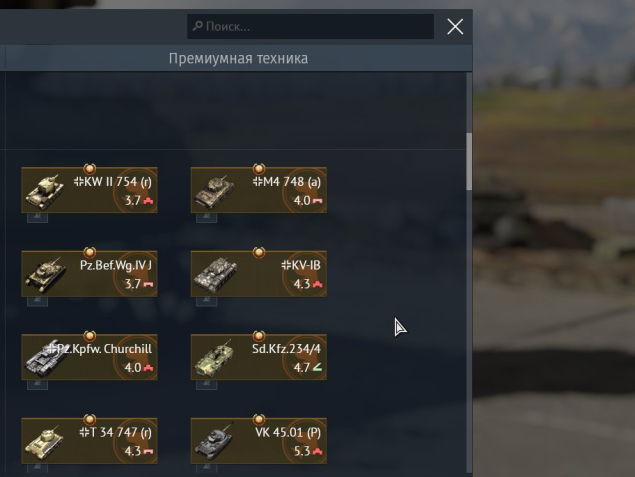Viewport: 635px width, 477px height.
Task: Open the Pz.Bef.Wg.IV J vehicle card
Action: (89, 274)
